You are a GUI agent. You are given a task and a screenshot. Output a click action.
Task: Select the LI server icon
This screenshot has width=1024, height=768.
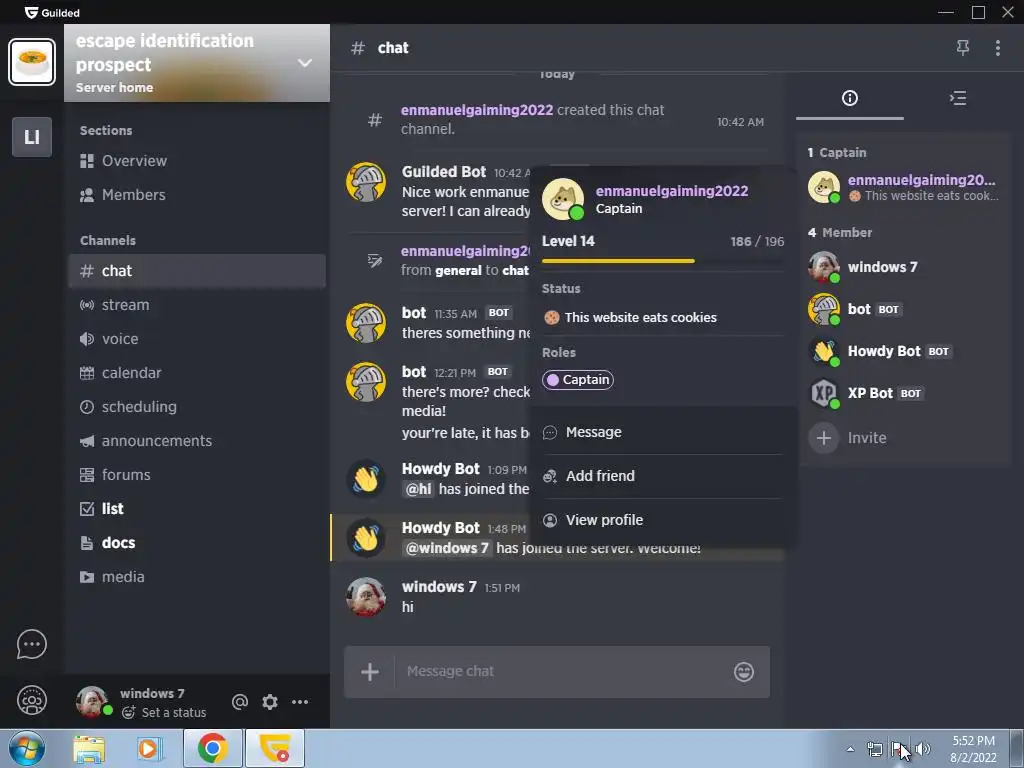click(x=31, y=137)
